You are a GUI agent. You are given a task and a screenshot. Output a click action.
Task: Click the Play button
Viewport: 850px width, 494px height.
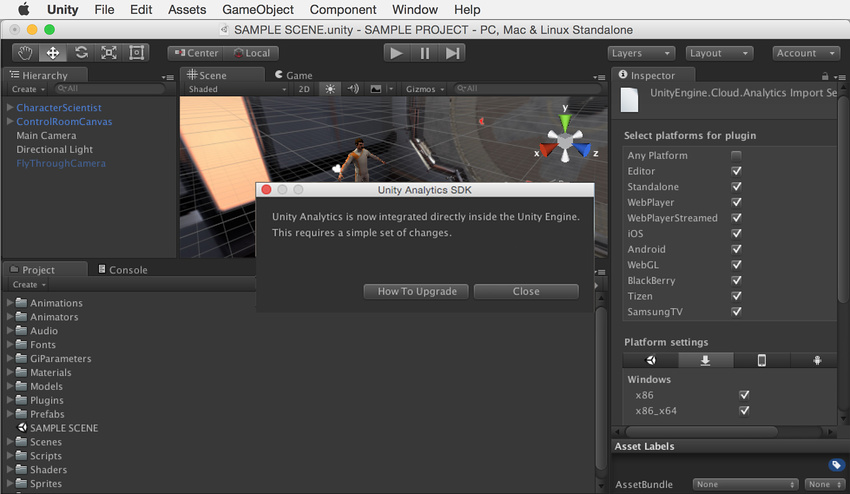[397, 53]
